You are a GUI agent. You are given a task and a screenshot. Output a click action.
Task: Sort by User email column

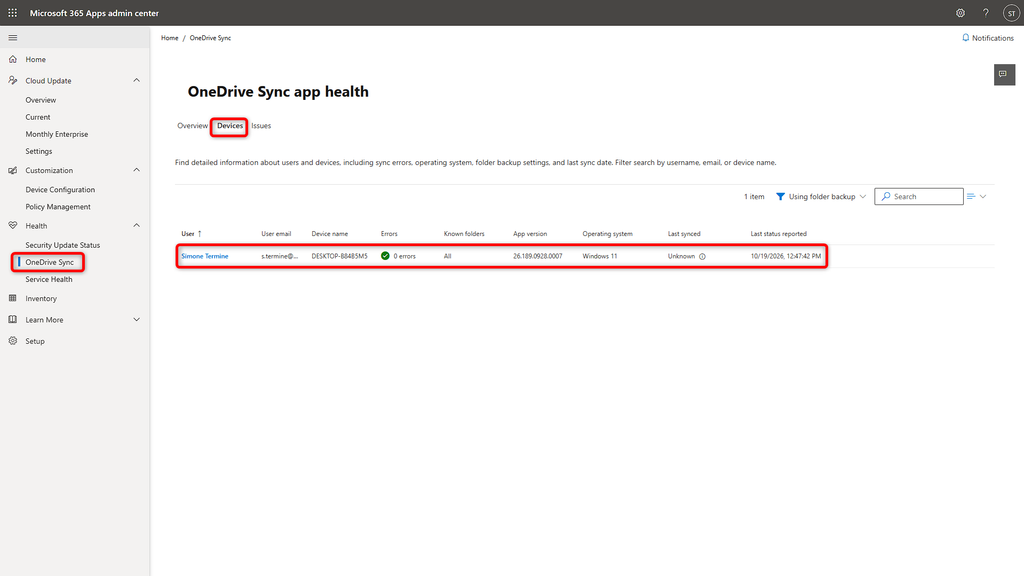tap(276, 234)
